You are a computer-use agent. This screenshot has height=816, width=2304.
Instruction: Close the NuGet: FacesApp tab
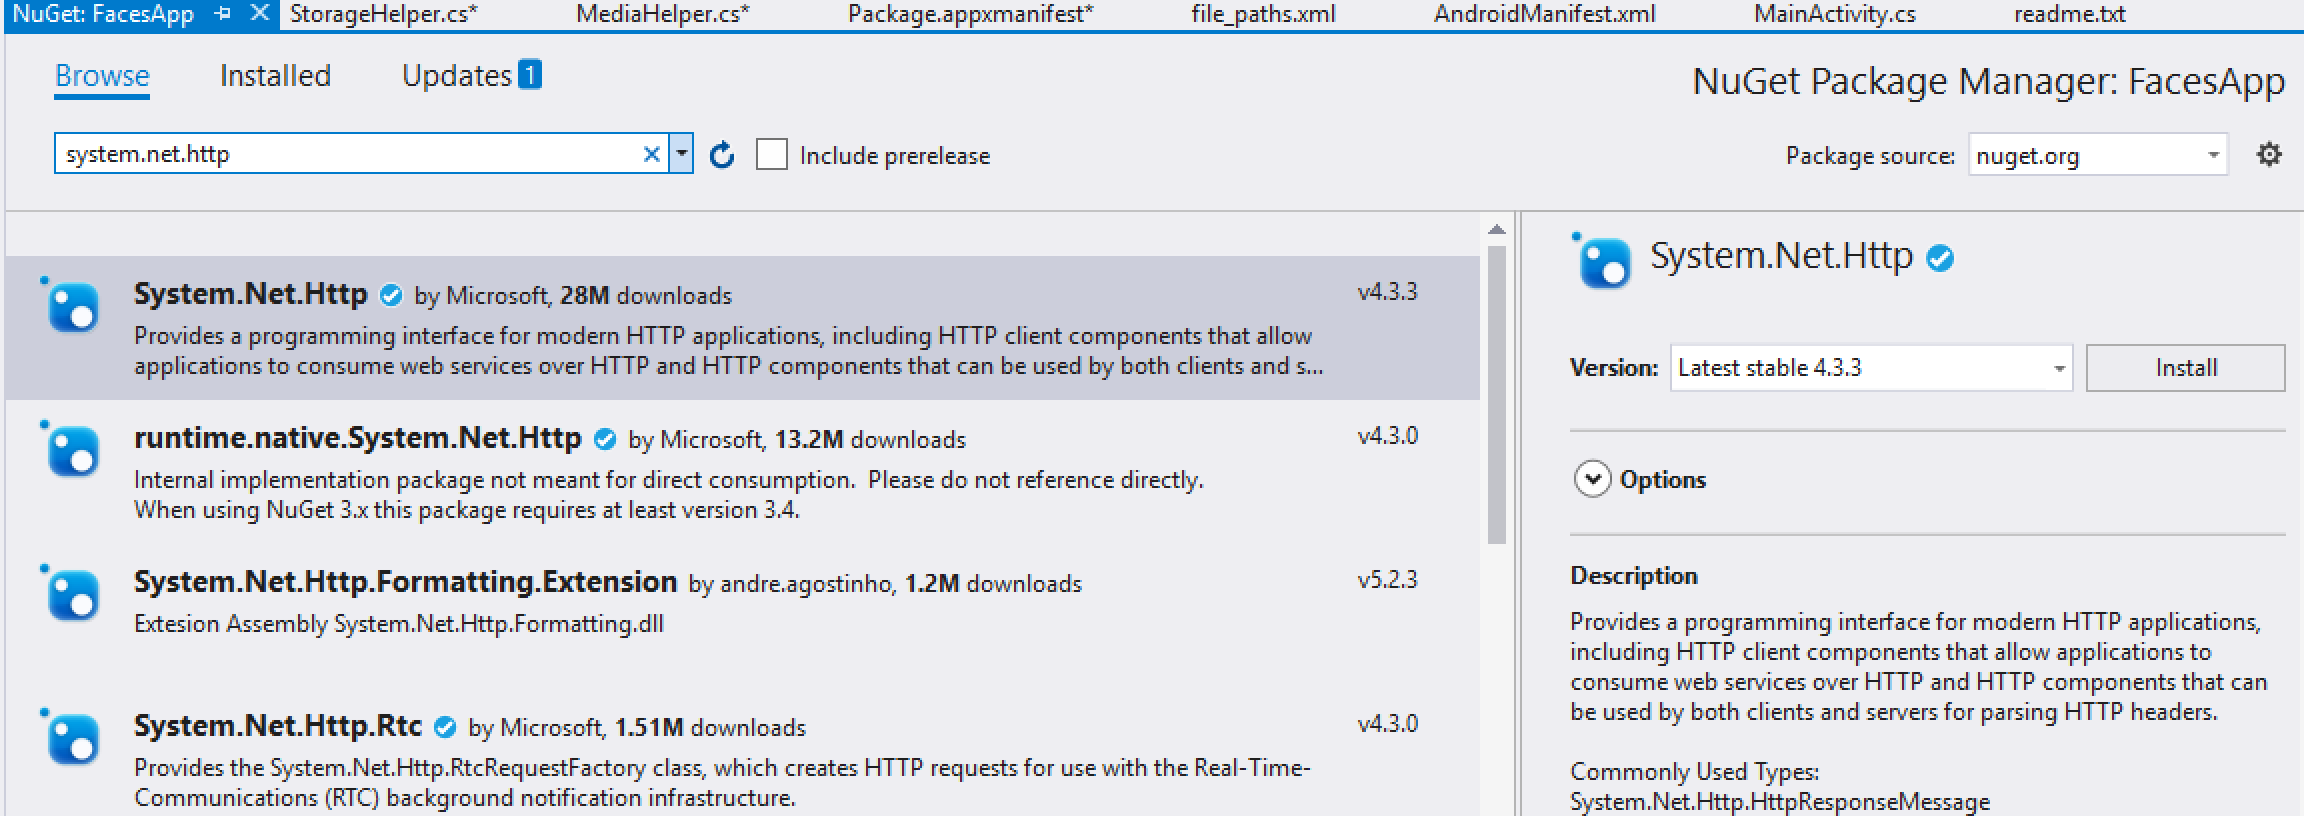pyautogui.click(x=260, y=14)
